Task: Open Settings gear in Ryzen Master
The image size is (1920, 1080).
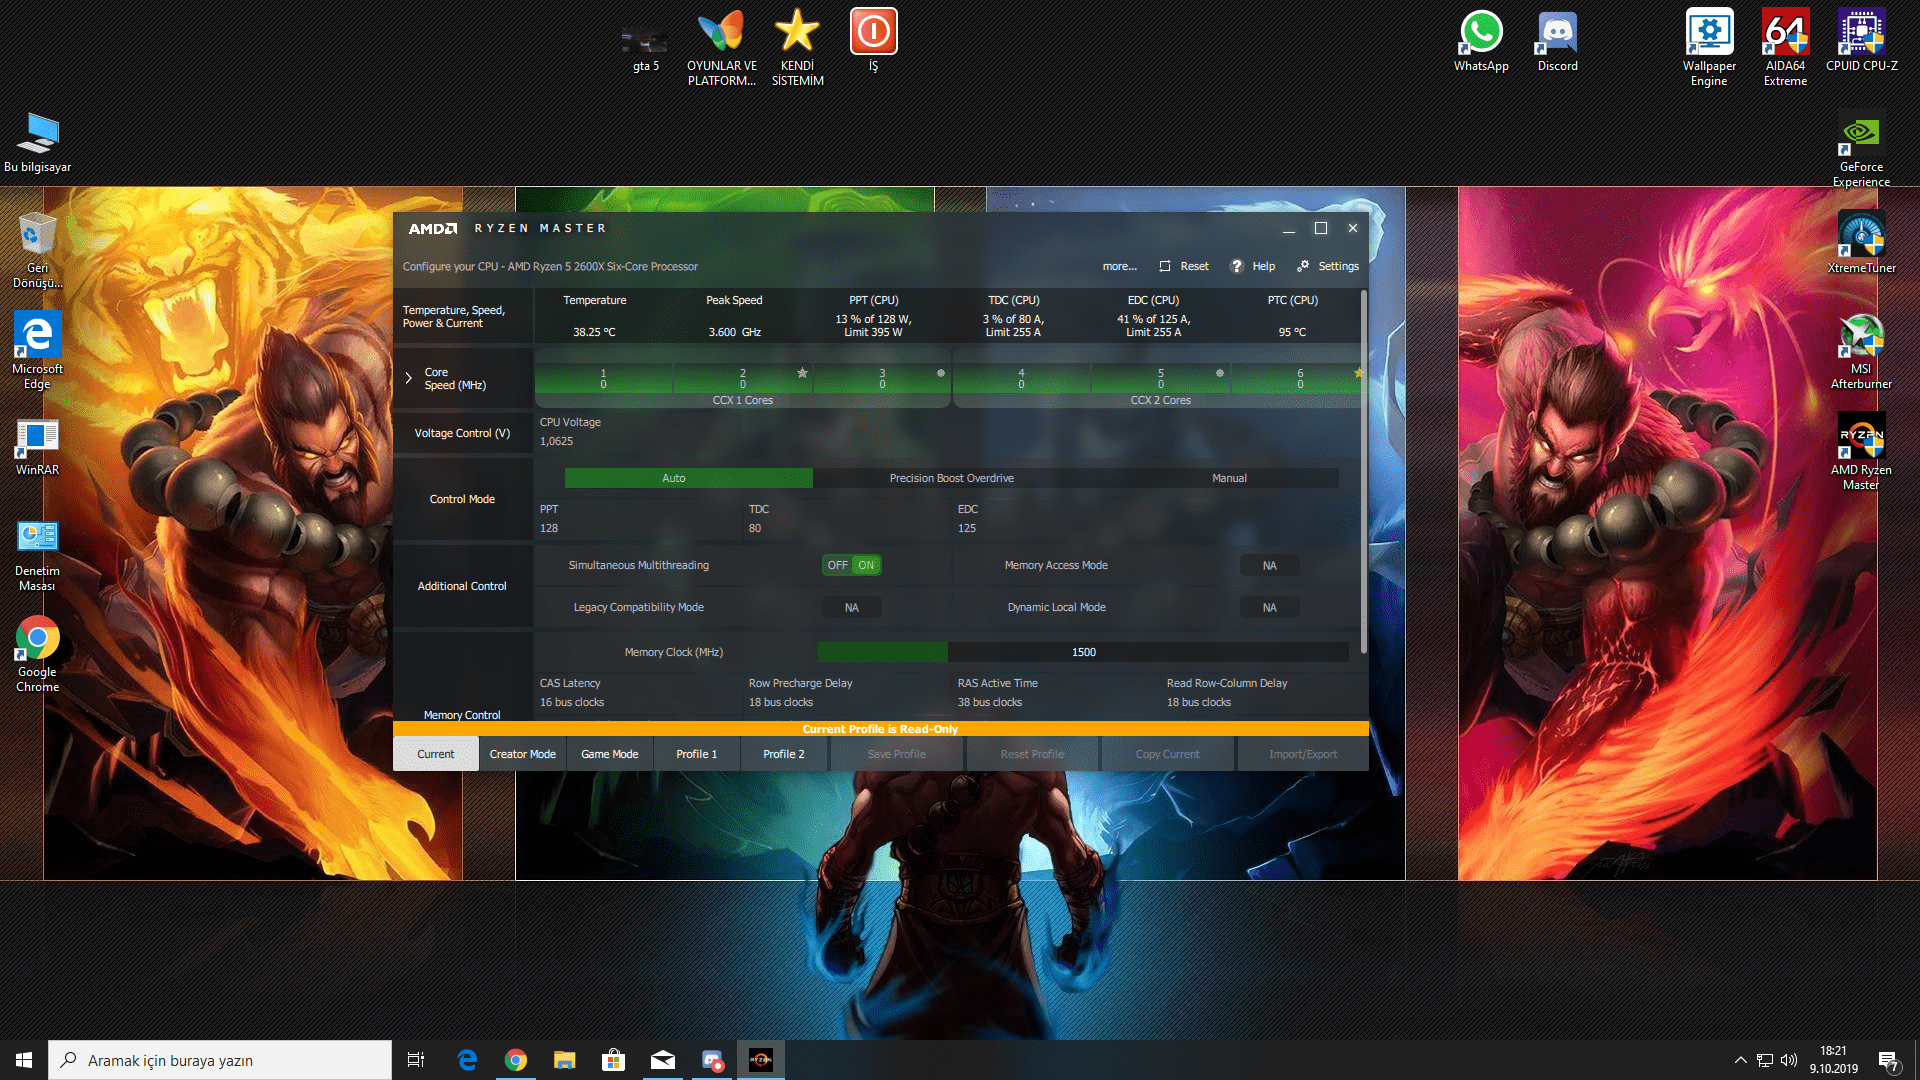Action: click(1303, 266)
